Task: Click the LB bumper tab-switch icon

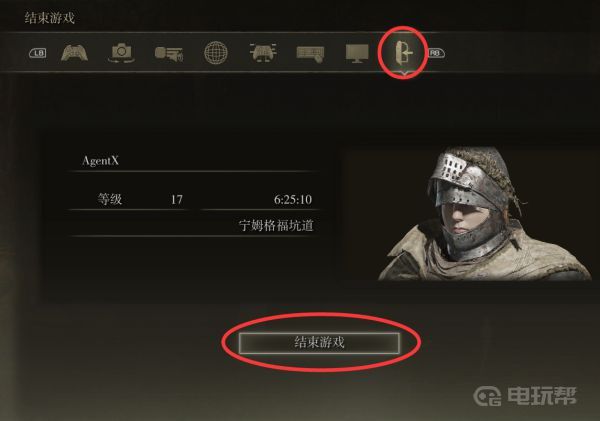Action: pyautogui.click(x=38, y=53)
